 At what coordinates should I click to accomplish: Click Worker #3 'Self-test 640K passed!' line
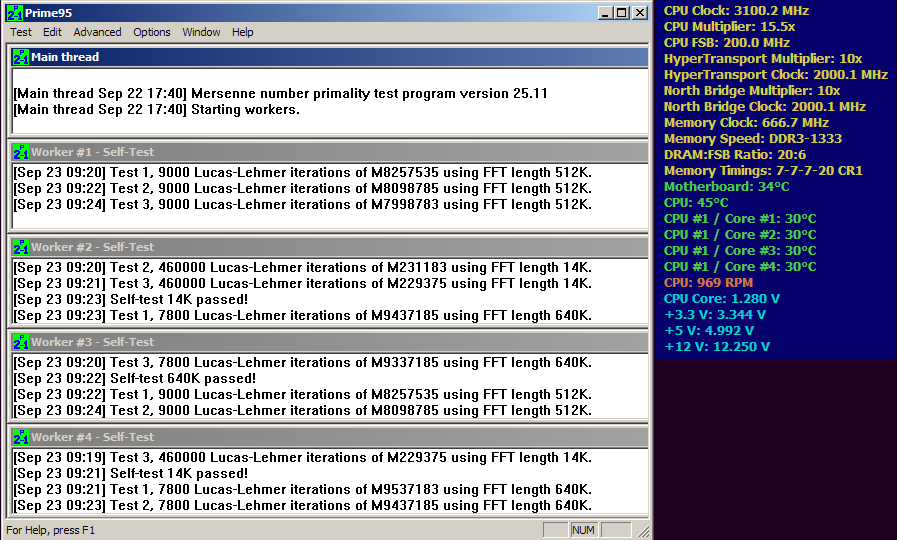click(135, 378)
